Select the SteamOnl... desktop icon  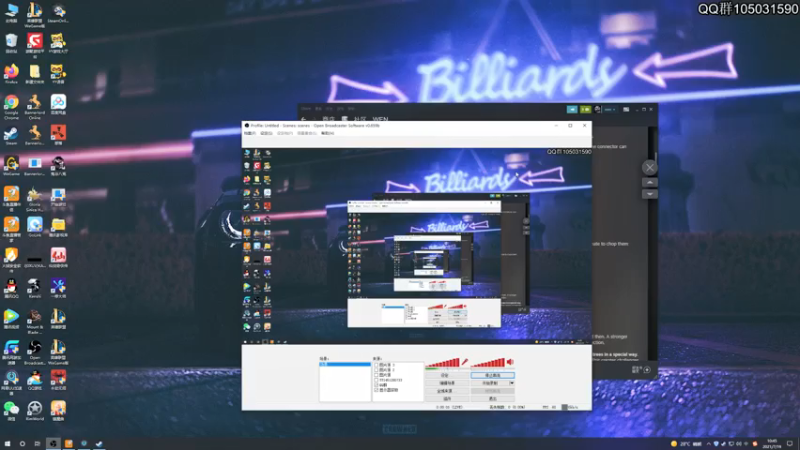click(x=58, y=13)
